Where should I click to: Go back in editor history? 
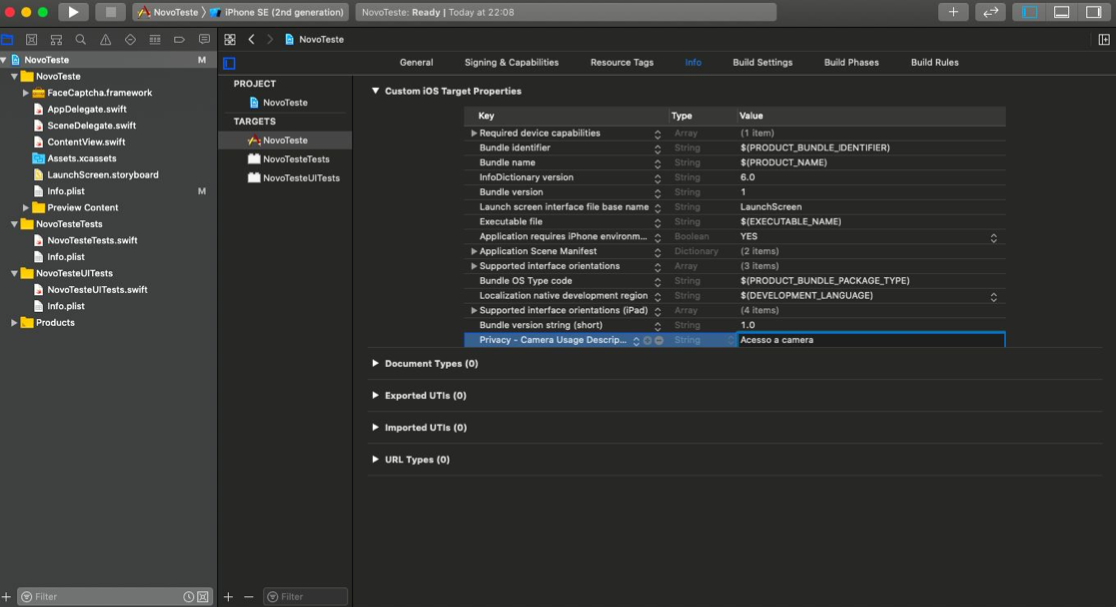(251, 40)
